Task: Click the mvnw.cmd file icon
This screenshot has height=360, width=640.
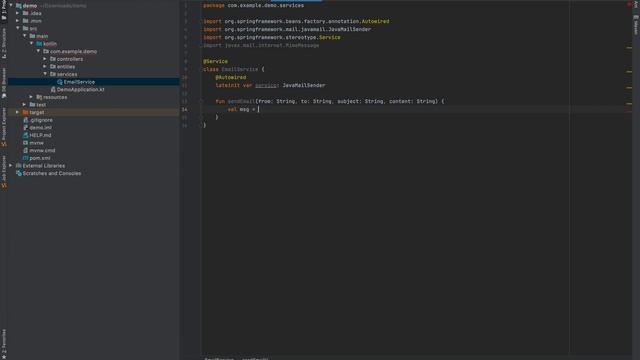Action: click(x=25, y=150)
